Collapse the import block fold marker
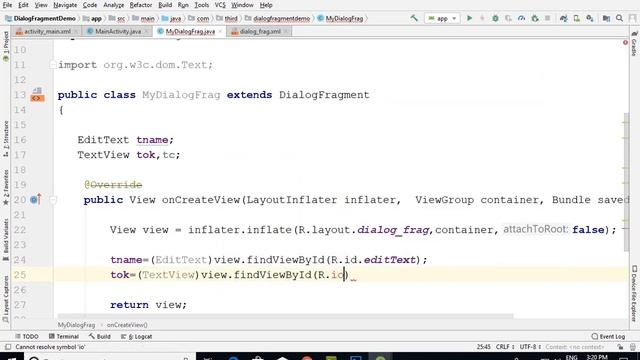 (53, 65)
